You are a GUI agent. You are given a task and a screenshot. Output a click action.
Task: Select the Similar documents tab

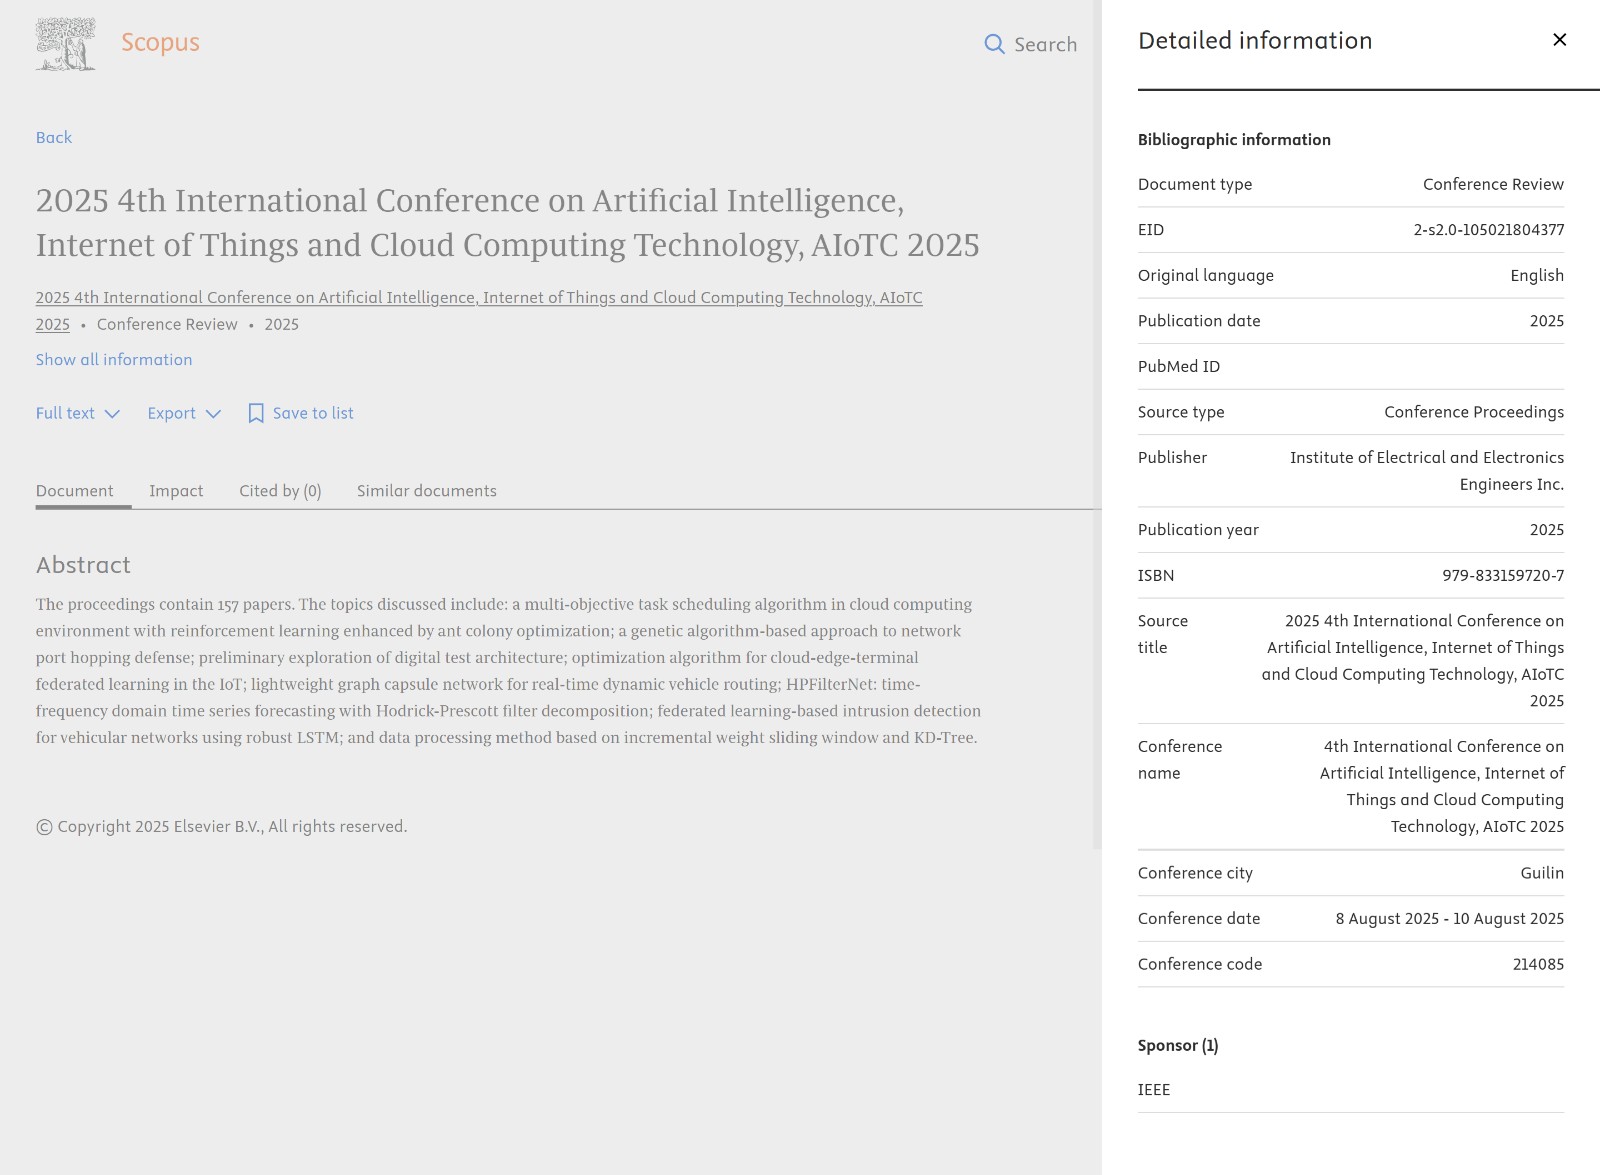[426, 491]
